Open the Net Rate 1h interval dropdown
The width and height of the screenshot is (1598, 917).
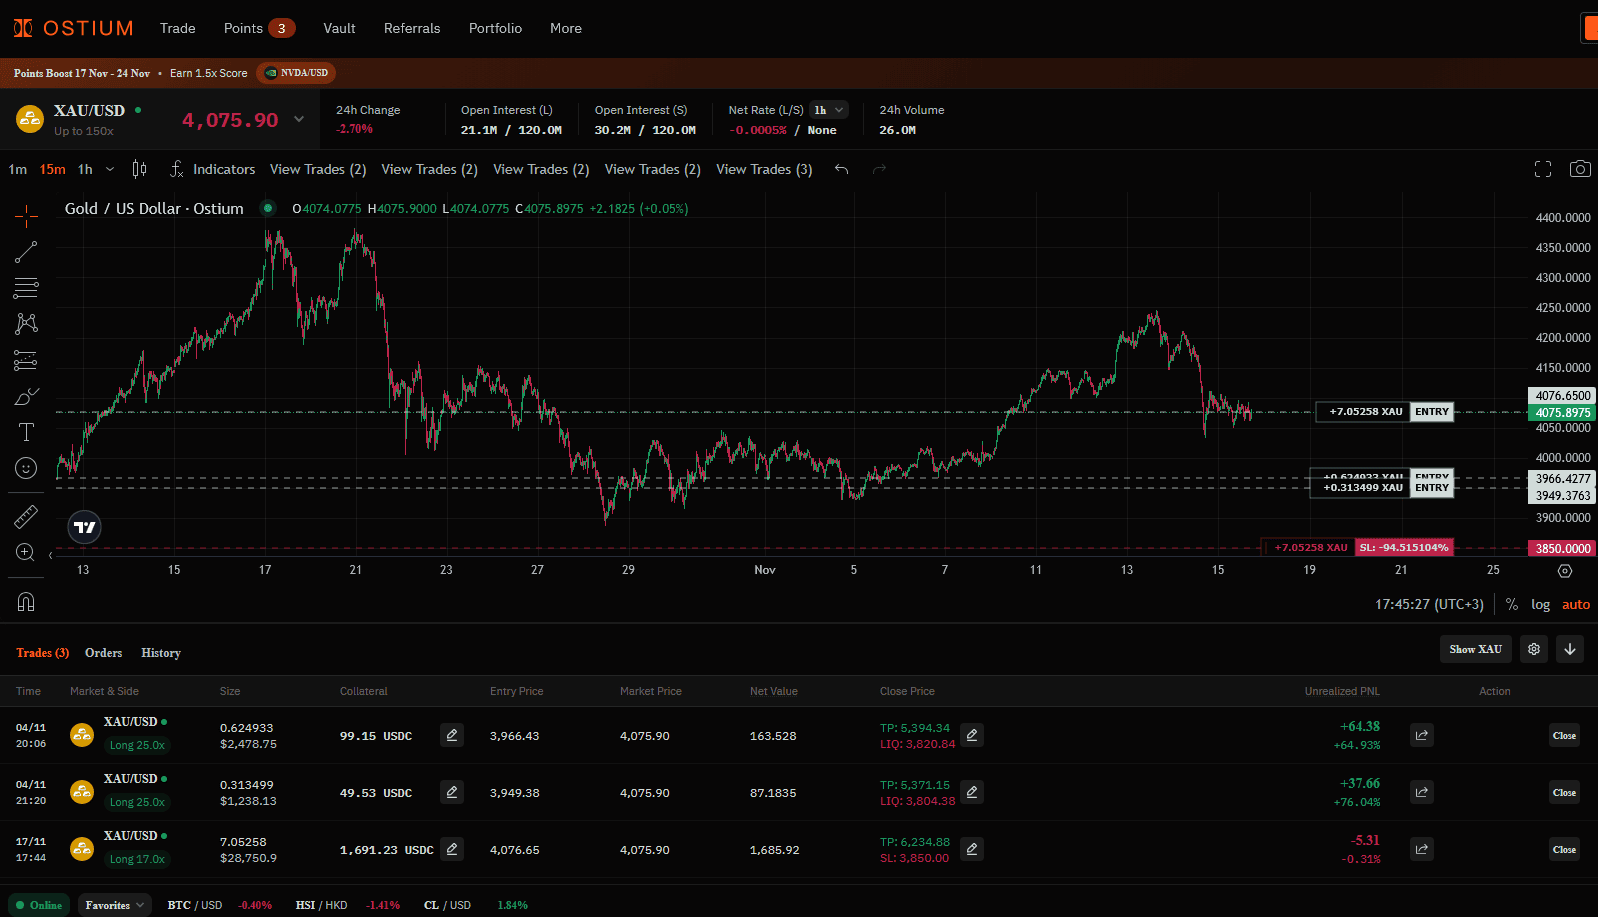[829, 110]
